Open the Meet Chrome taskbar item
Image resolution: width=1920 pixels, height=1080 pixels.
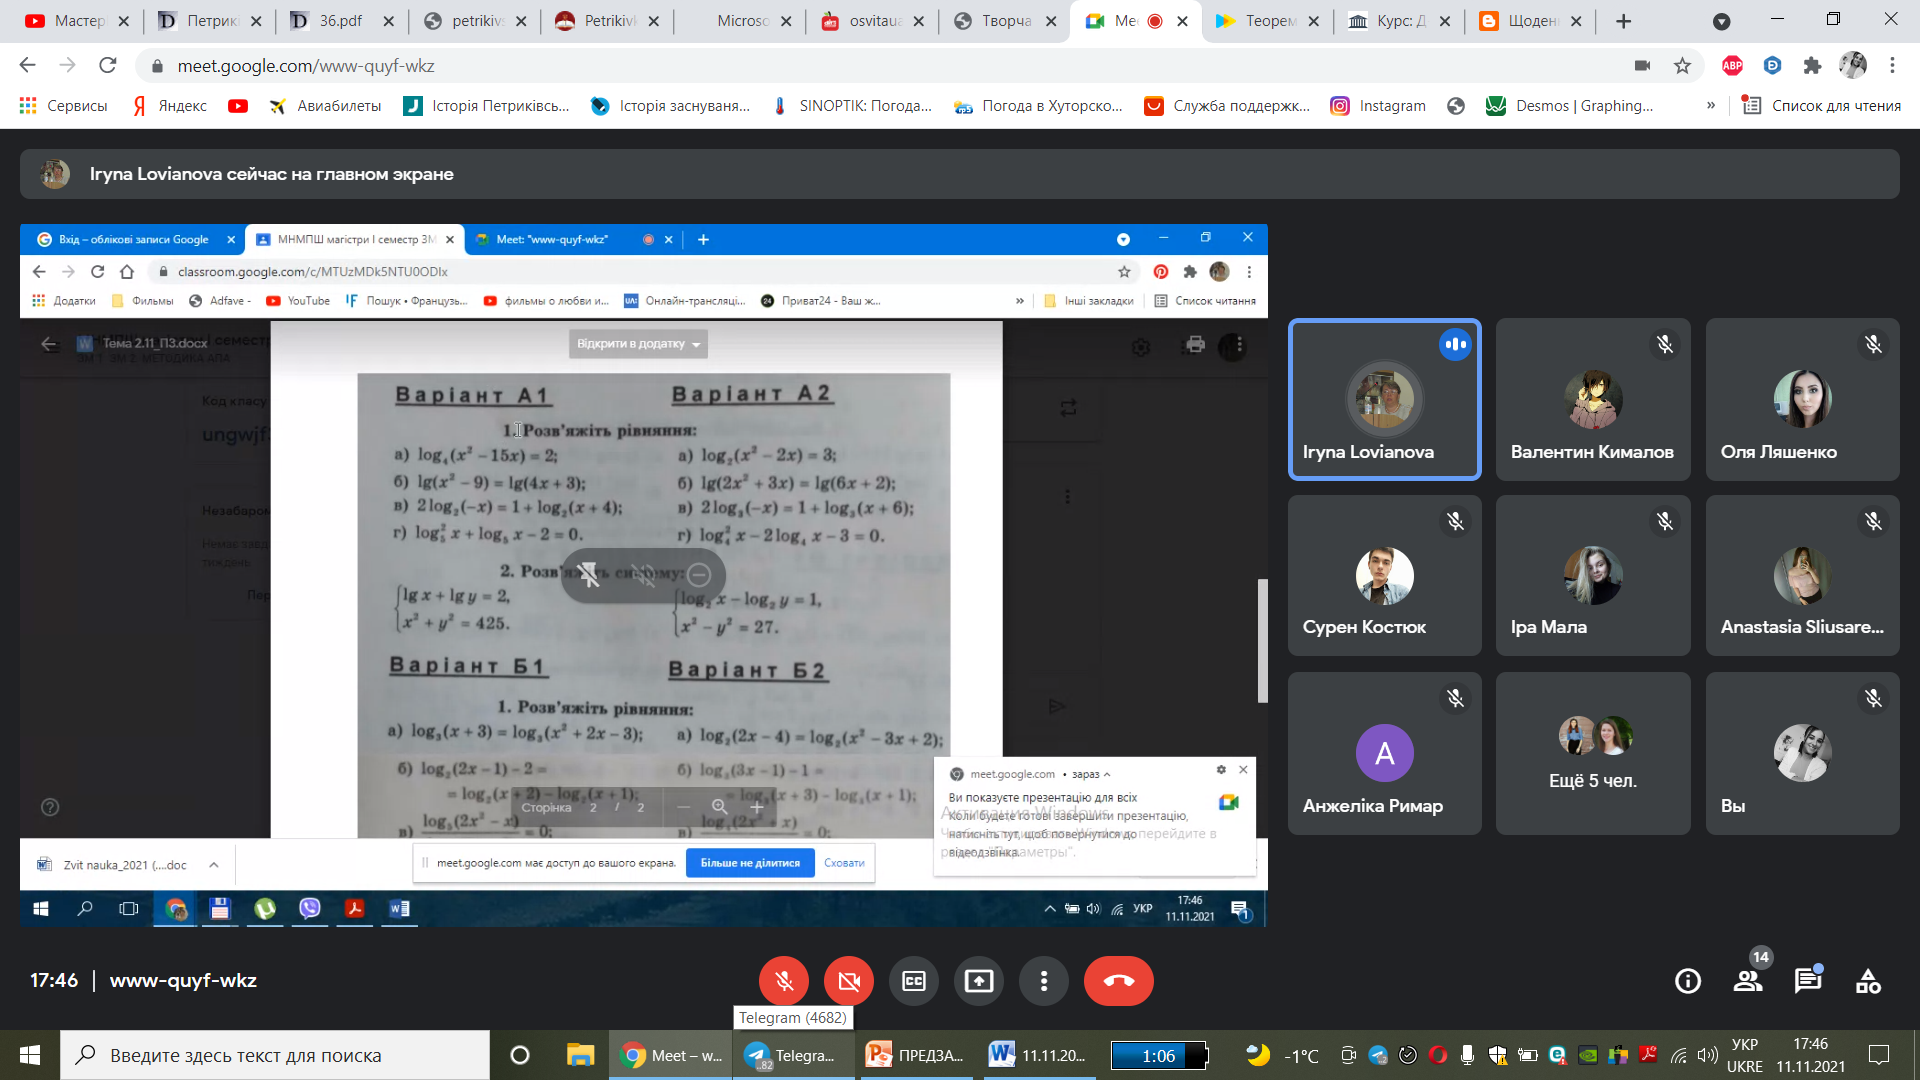671,1055
